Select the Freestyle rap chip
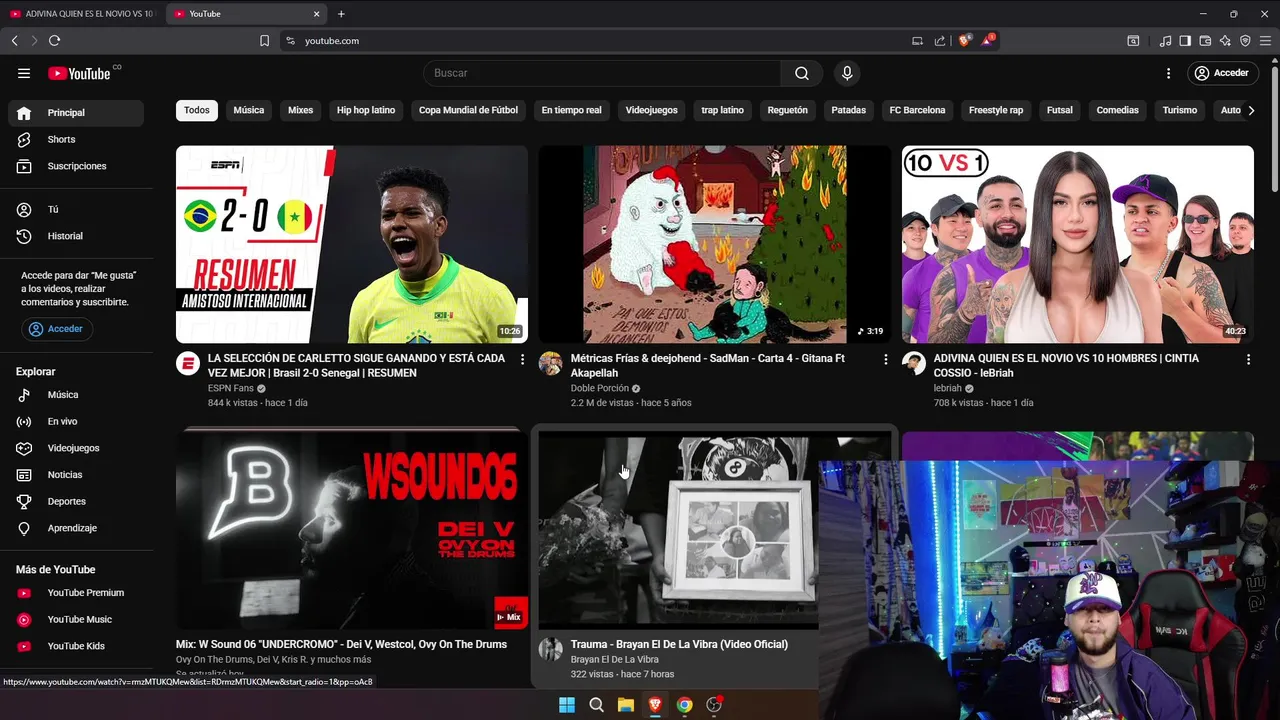Image resolution: width=1280 pixels, height=720 pixels. point(996,110)
